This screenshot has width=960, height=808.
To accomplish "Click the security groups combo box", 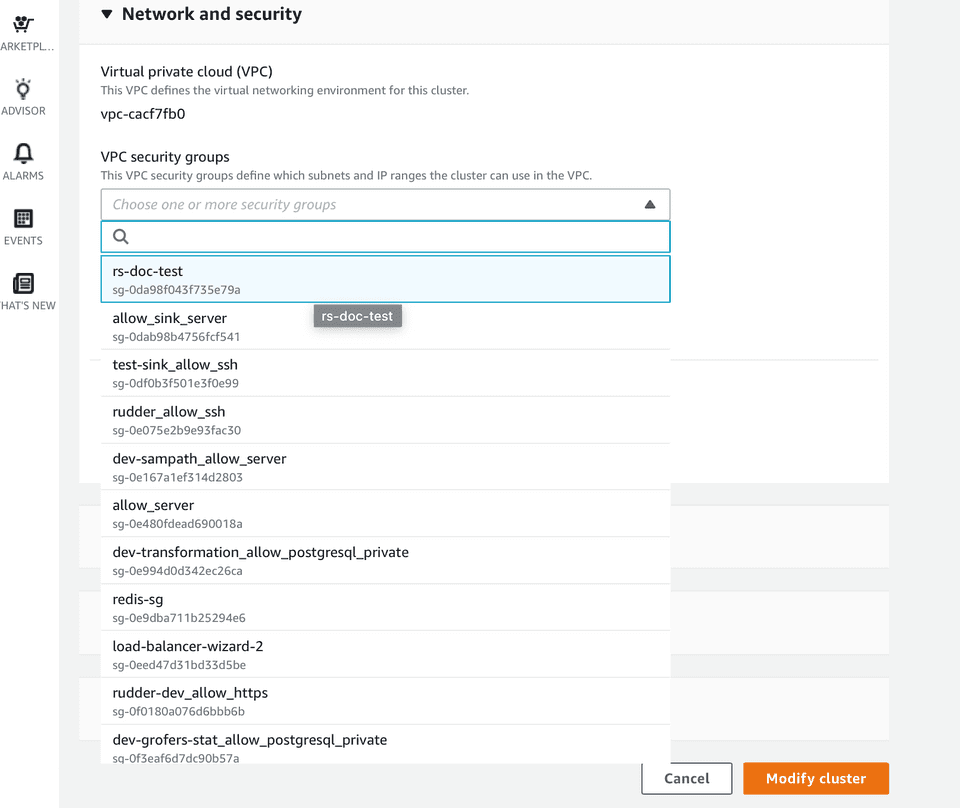I will tap(370, 205).
